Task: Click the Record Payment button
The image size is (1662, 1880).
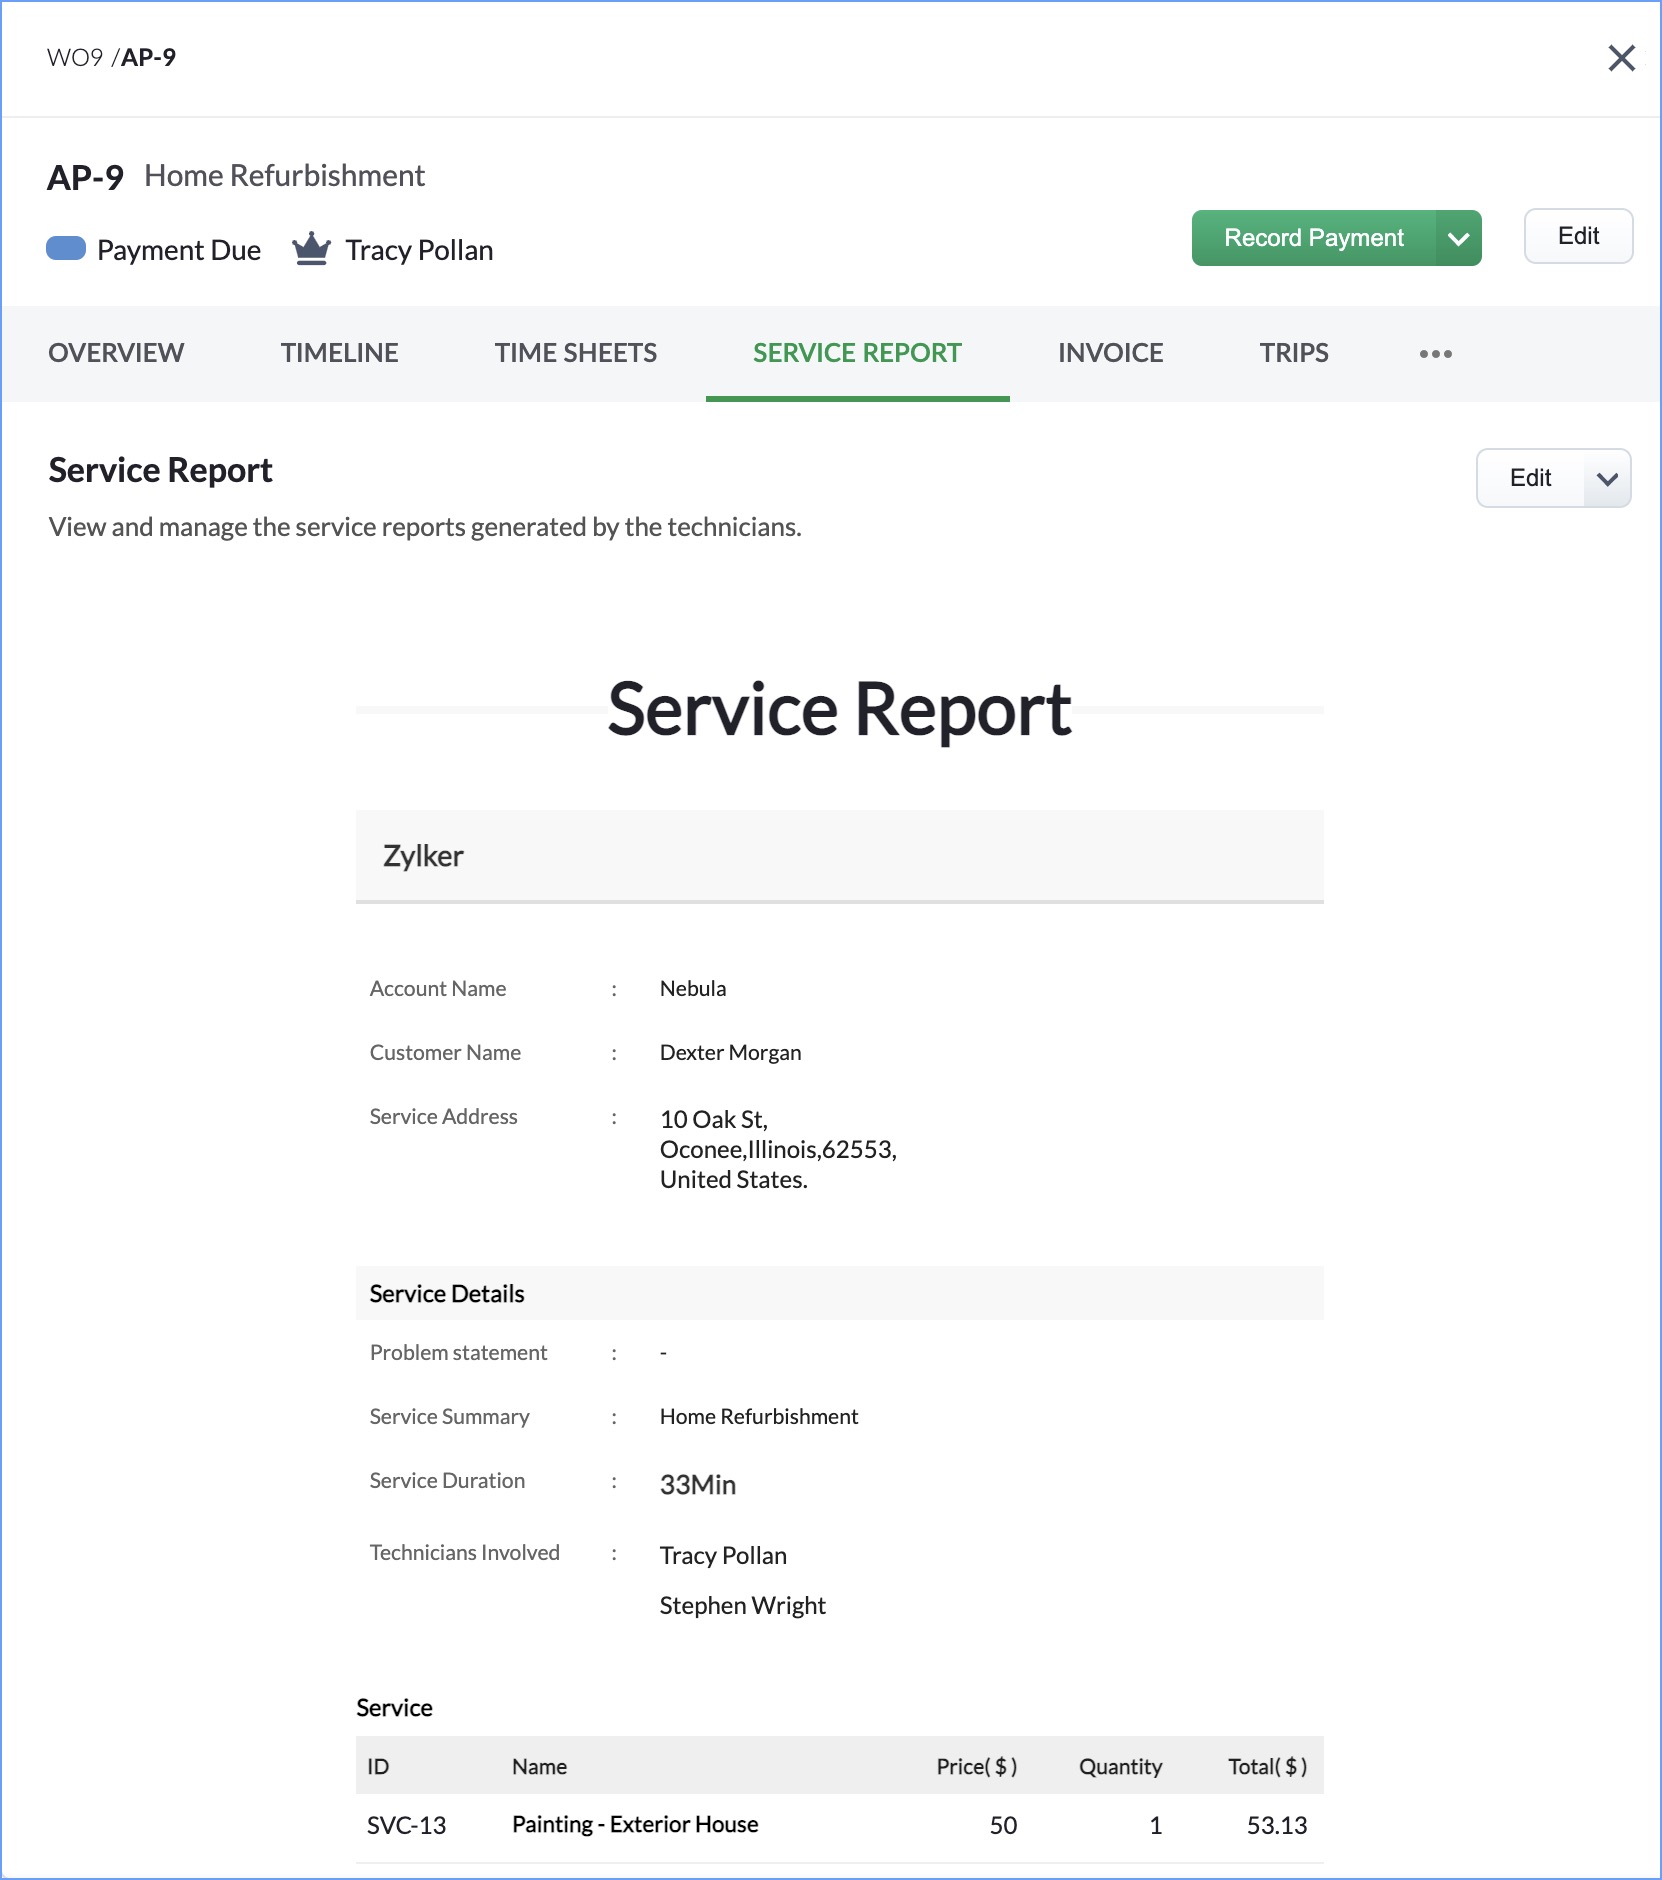Action: point(1313,239)
